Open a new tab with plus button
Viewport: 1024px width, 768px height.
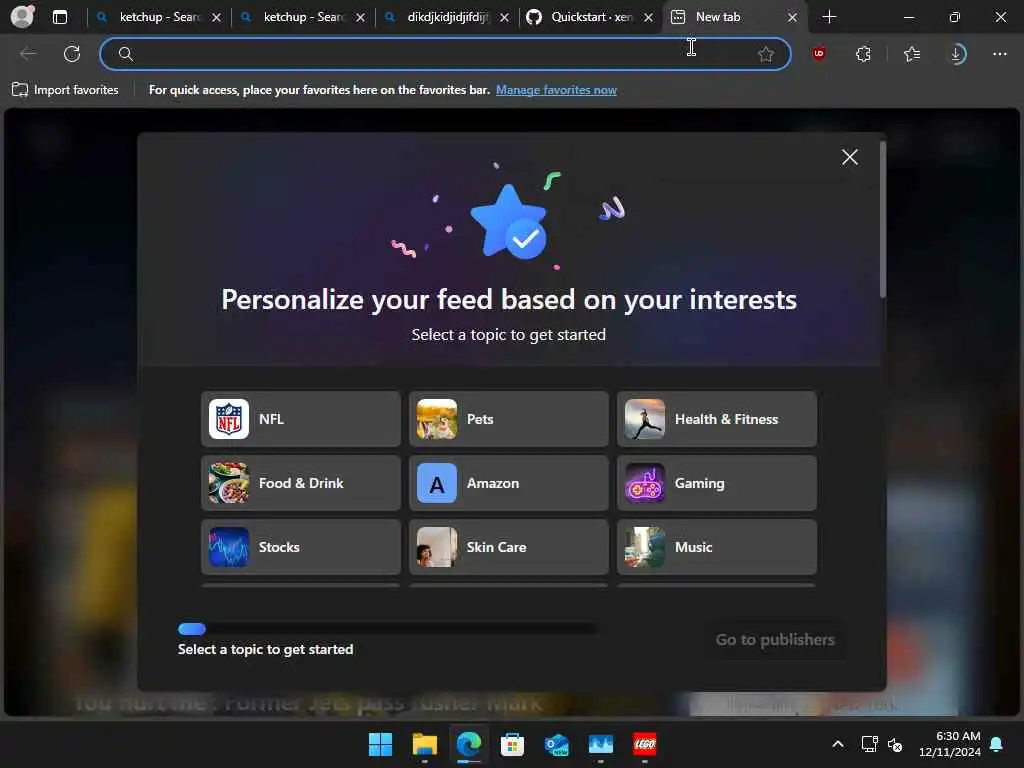click(829, 17)
